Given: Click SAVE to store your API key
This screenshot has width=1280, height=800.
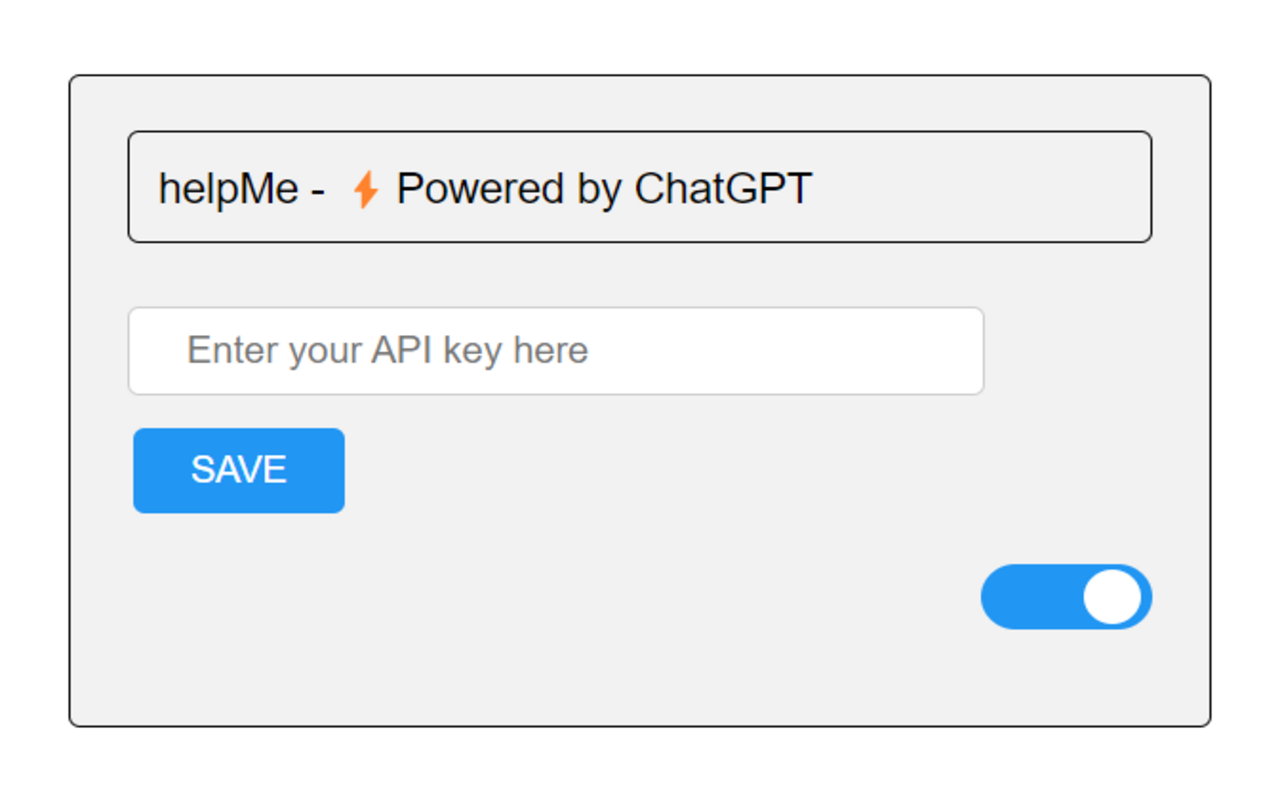Looking at the screenshot, I should (238, 470).
